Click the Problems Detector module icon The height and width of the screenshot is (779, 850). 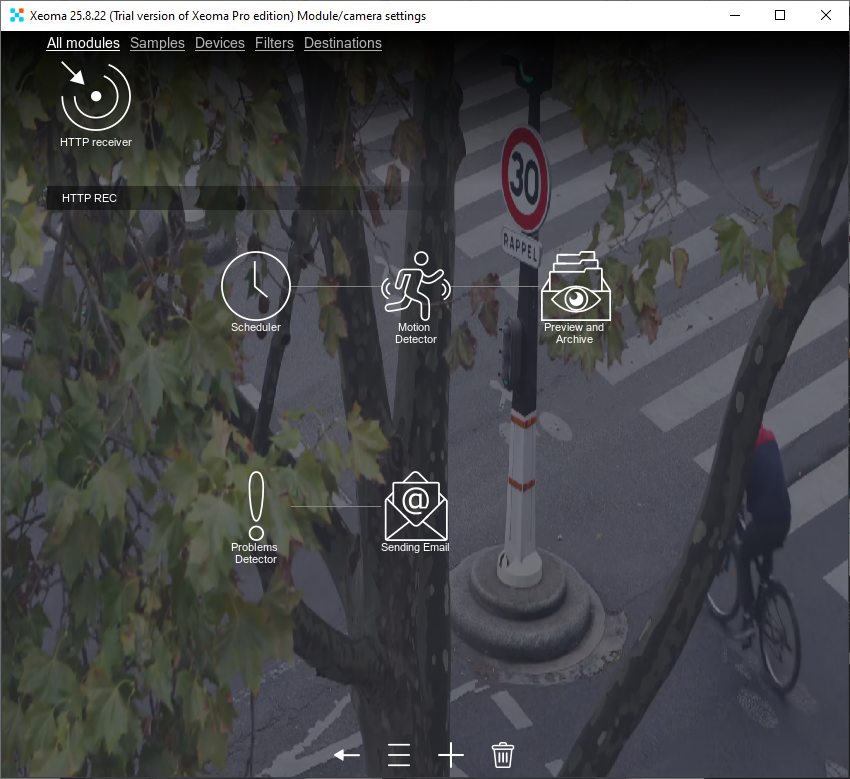tap(256, 506)
